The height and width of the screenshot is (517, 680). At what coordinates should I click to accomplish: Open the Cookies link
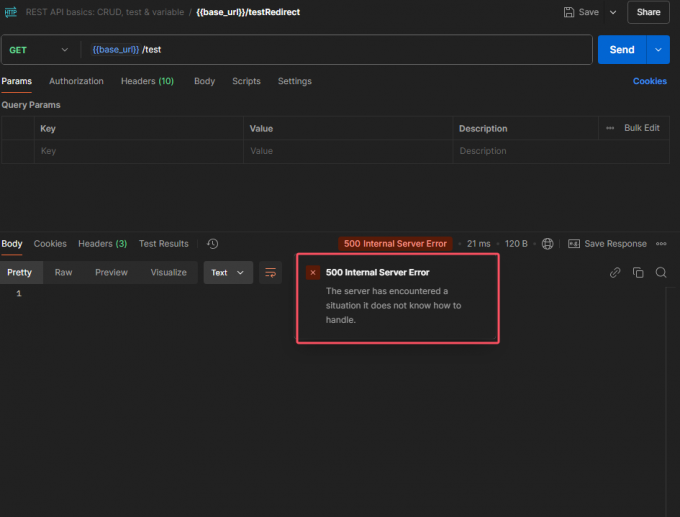649,81
